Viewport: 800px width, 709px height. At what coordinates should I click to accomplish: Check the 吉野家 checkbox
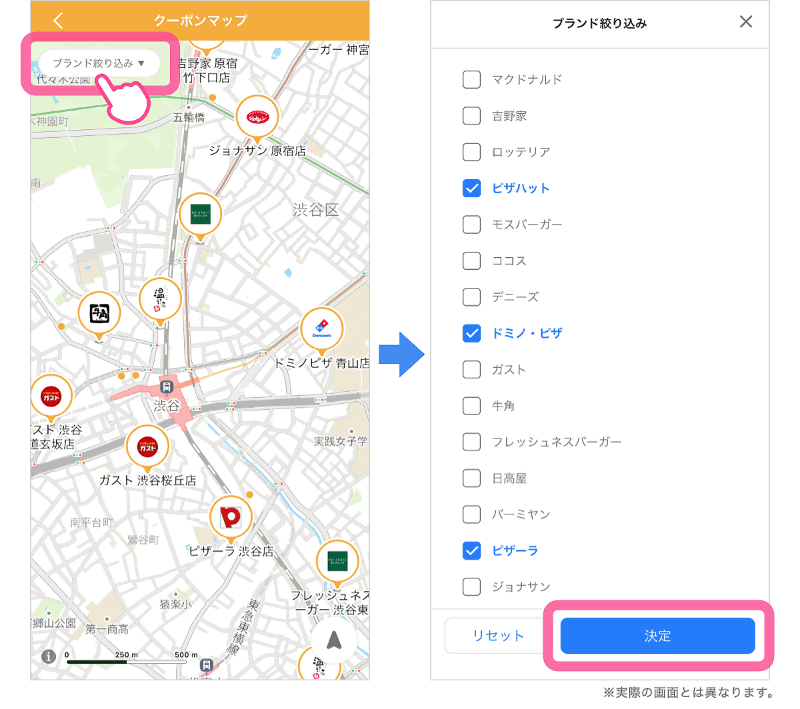[x=471, y=116]
